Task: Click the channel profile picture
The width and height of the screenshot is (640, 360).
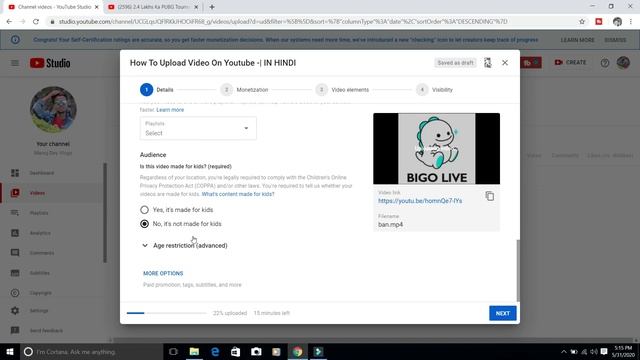Action: (53, 109)
